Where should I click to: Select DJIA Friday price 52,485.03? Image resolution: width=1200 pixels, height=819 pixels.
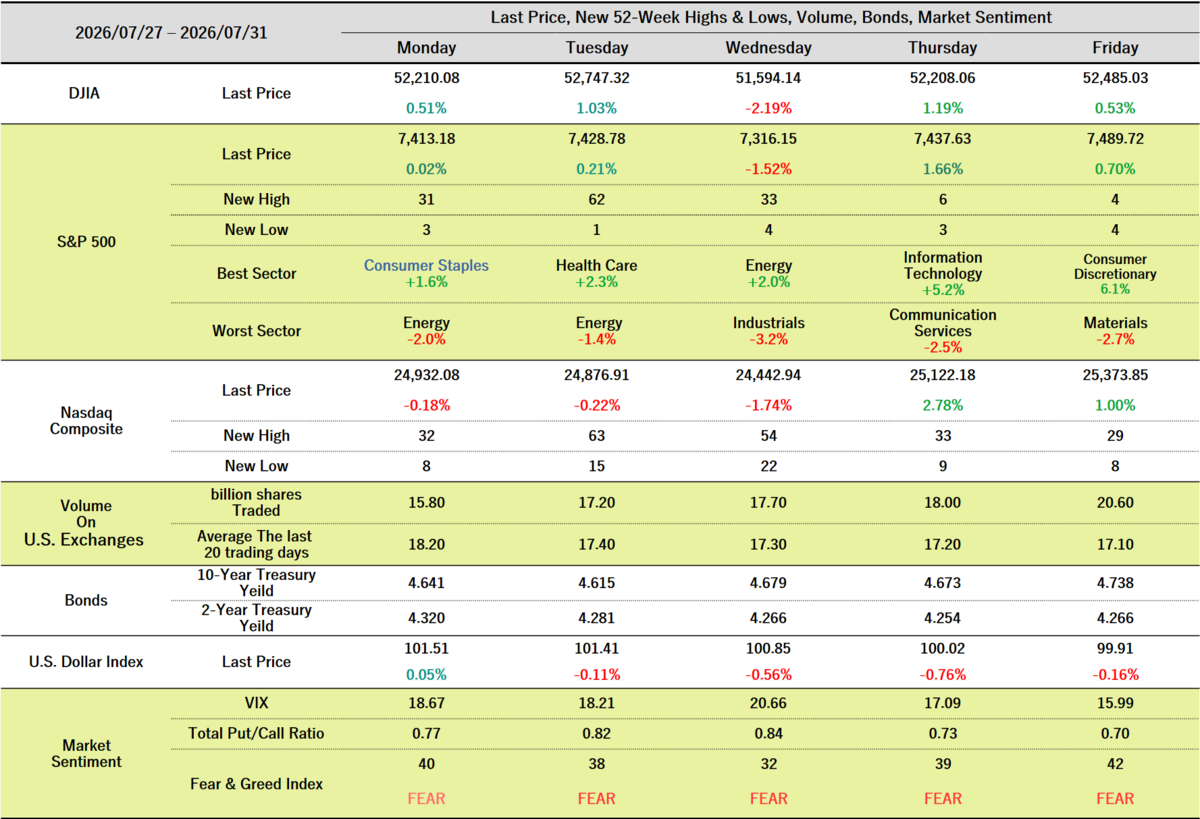pyautogui.click(x=1115, y=76)
